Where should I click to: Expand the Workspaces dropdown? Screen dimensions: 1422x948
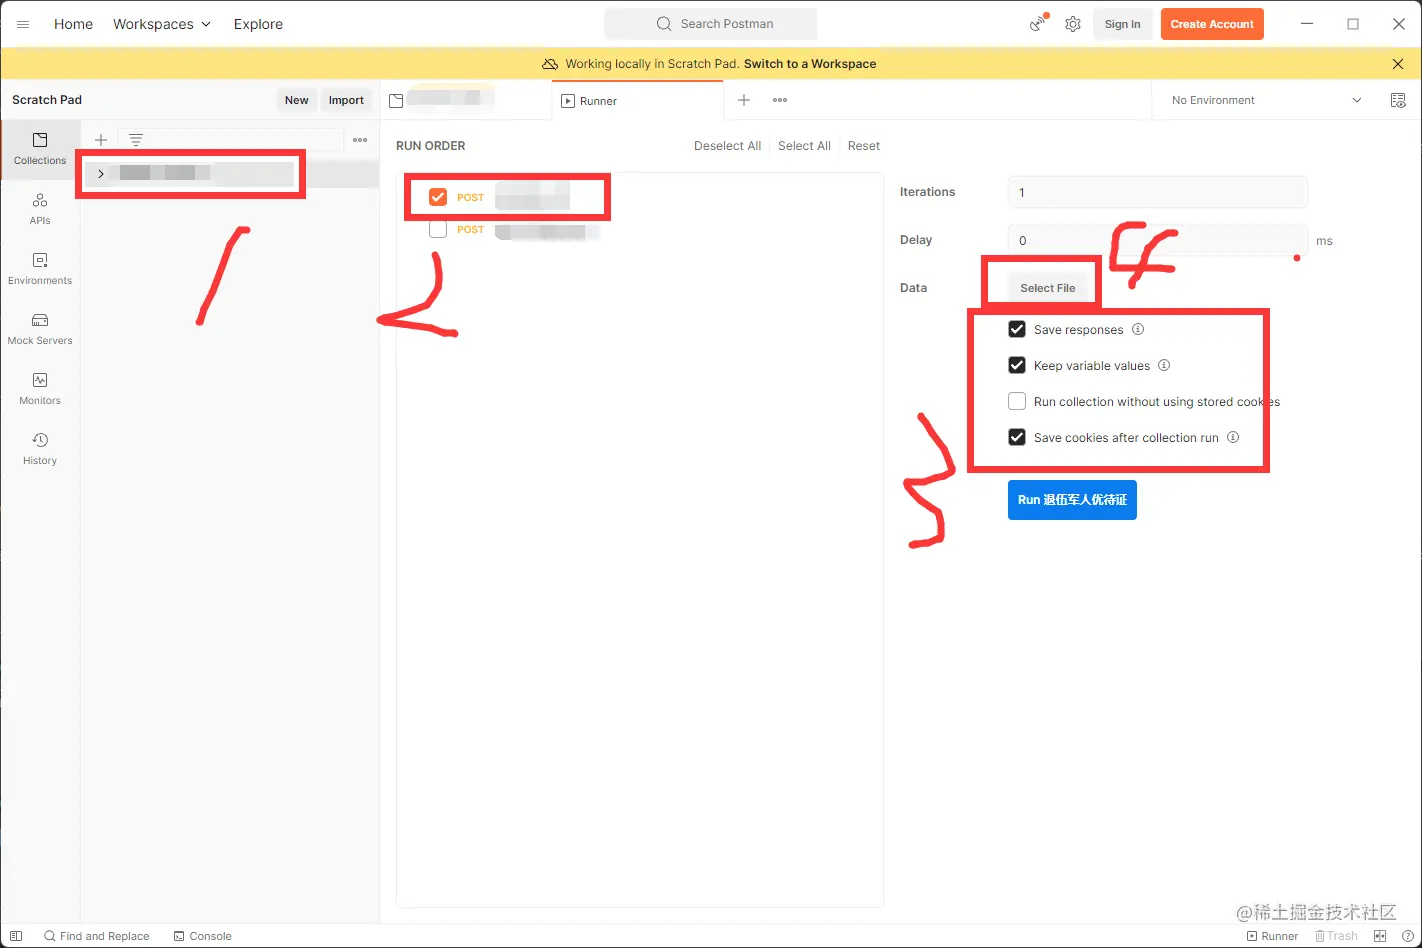(x=161, y=24)
